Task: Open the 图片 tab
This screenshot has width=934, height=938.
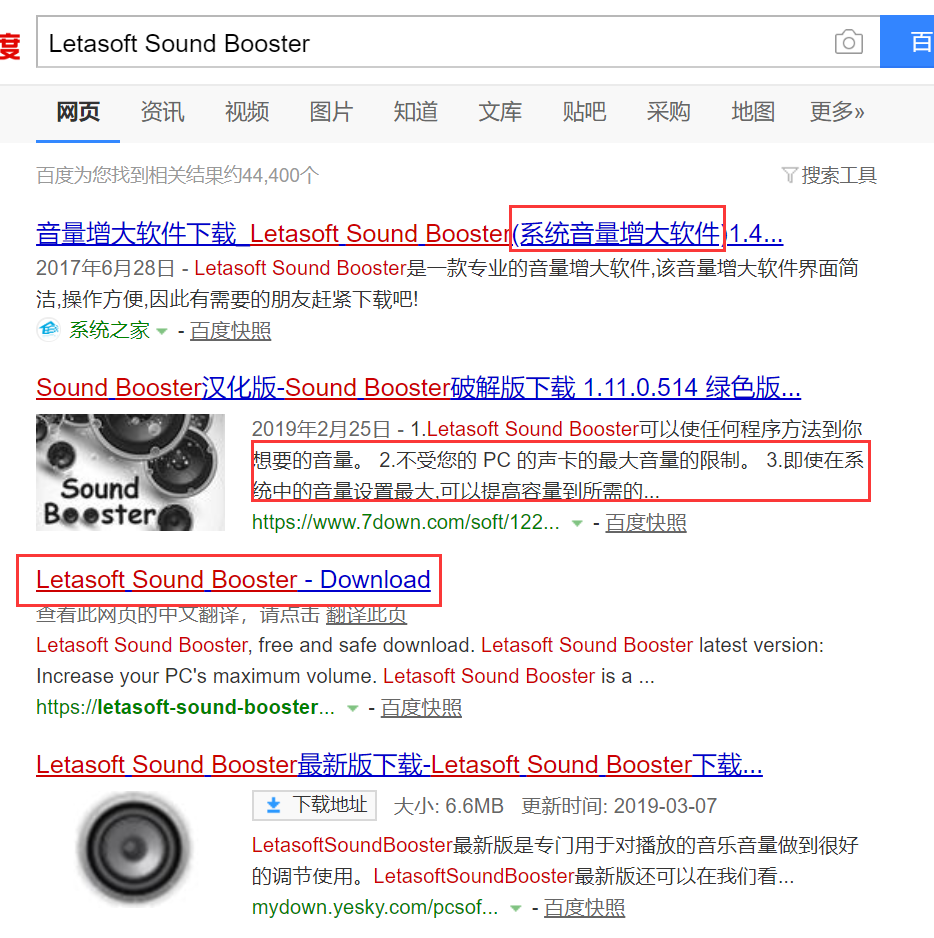Action: (x=331, y=112)
